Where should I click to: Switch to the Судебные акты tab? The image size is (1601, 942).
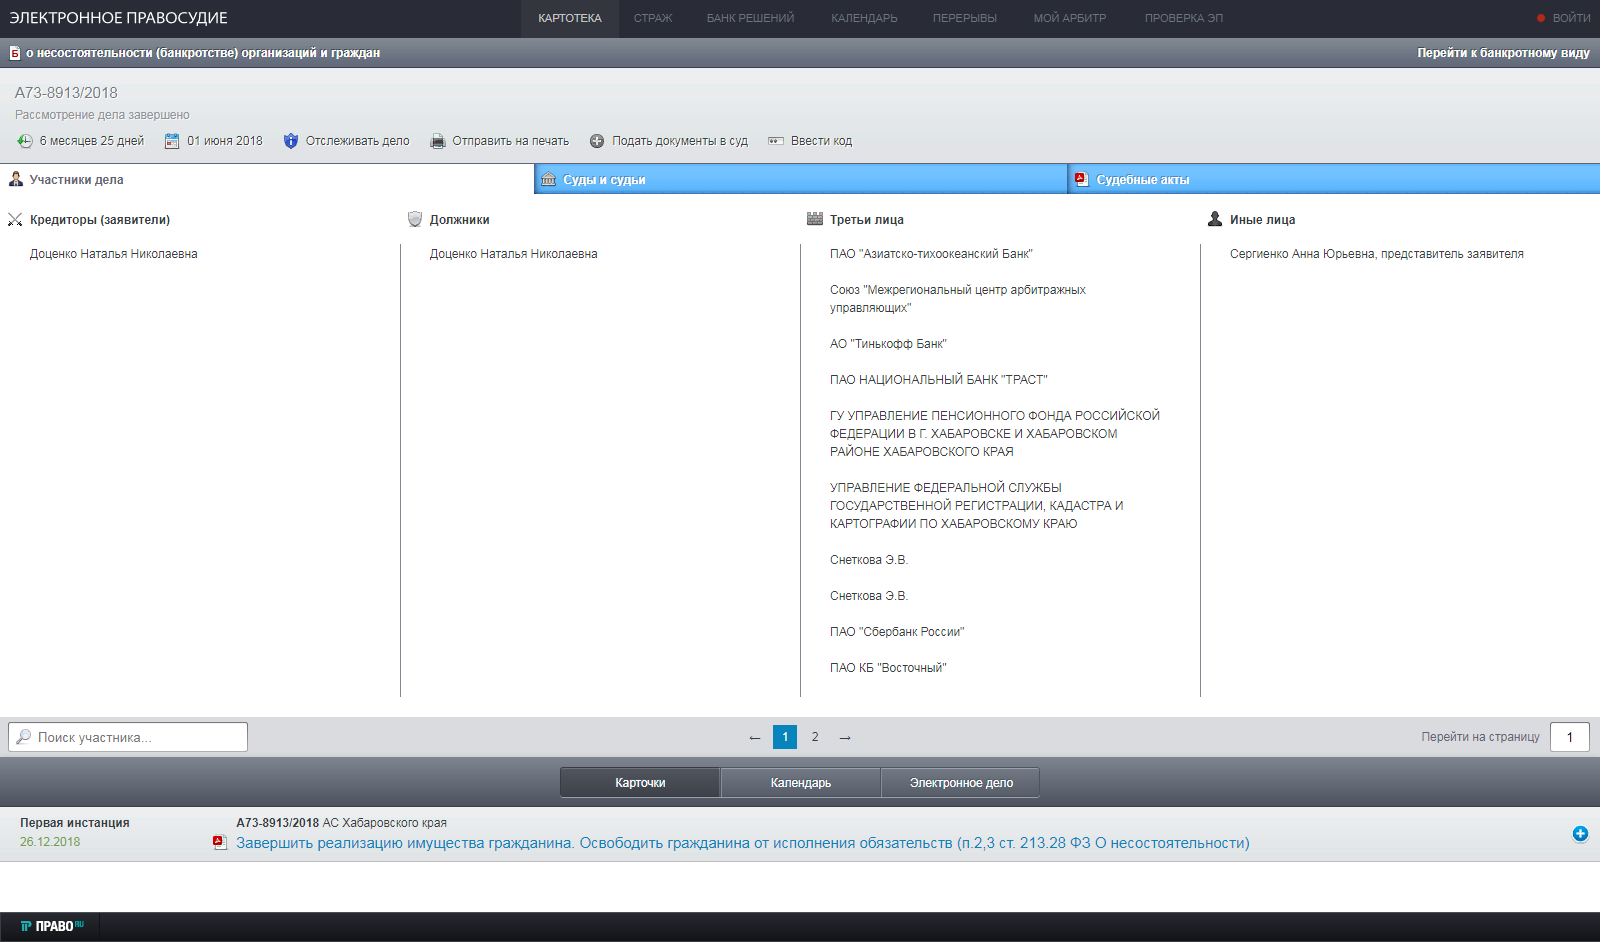pos(1142,180)
